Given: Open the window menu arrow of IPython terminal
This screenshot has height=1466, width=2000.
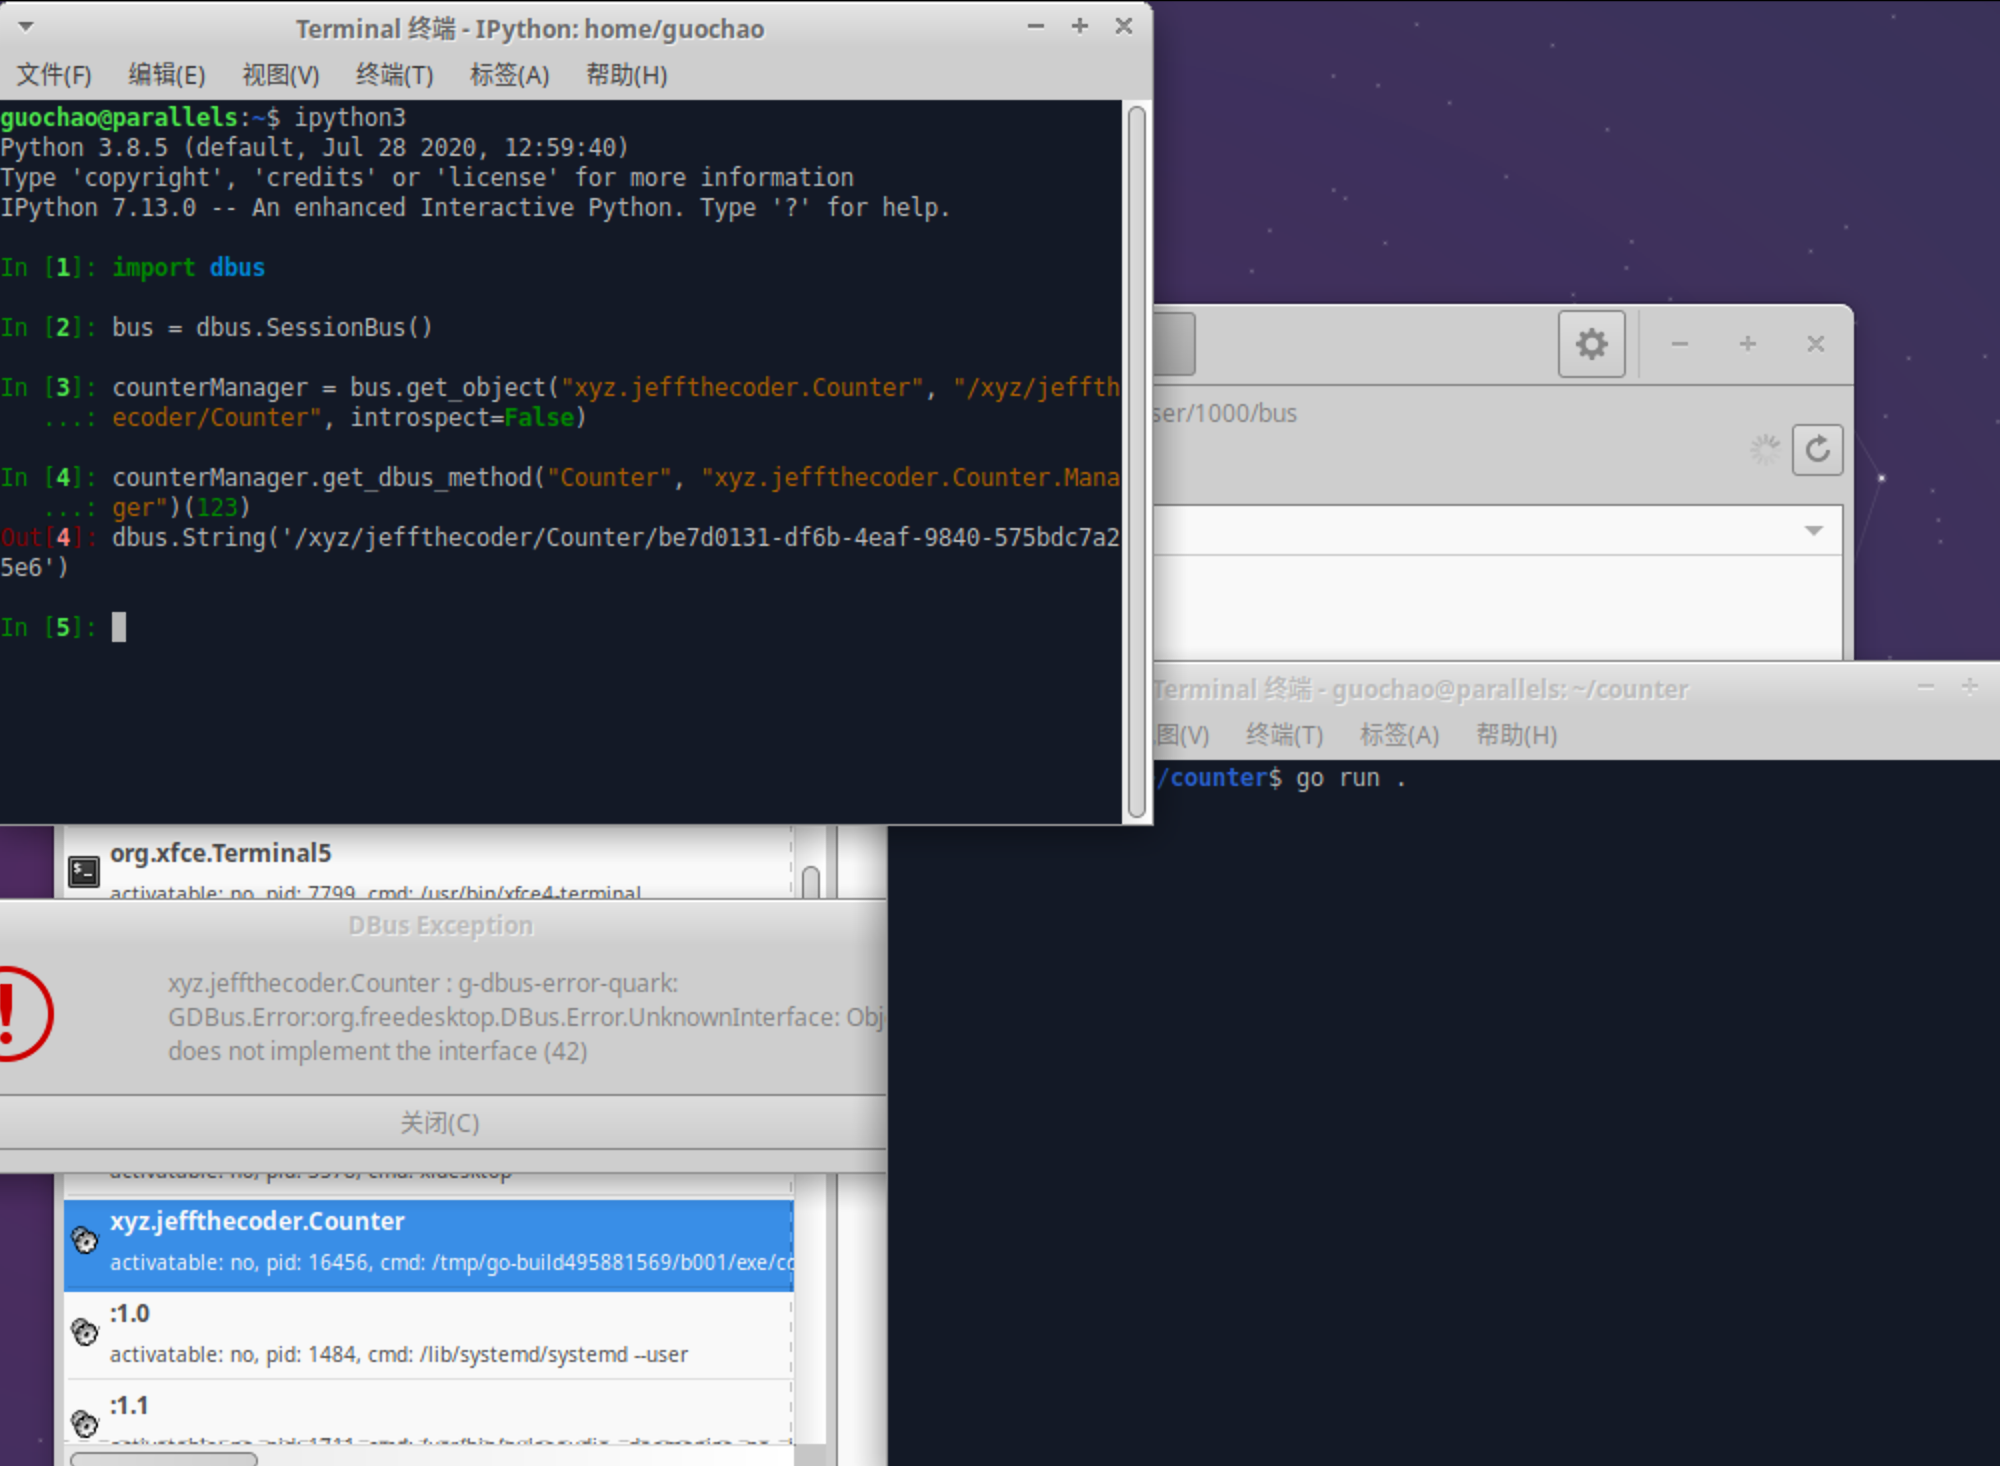Looking at the screenshot, I should pyautogui.click(x=26, y=27).
